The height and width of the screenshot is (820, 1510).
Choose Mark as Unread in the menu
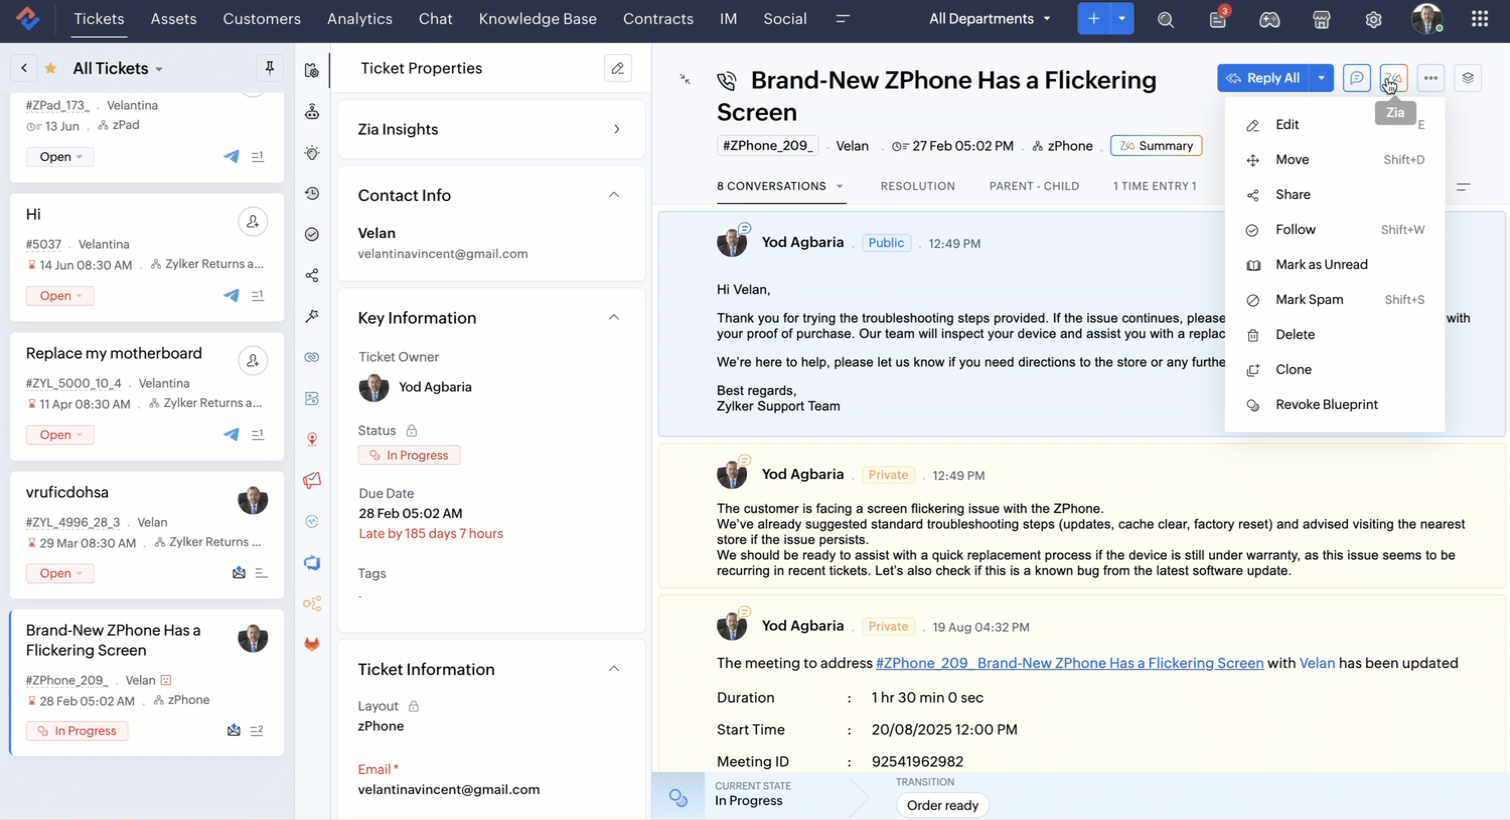[x=1335, y=265]
